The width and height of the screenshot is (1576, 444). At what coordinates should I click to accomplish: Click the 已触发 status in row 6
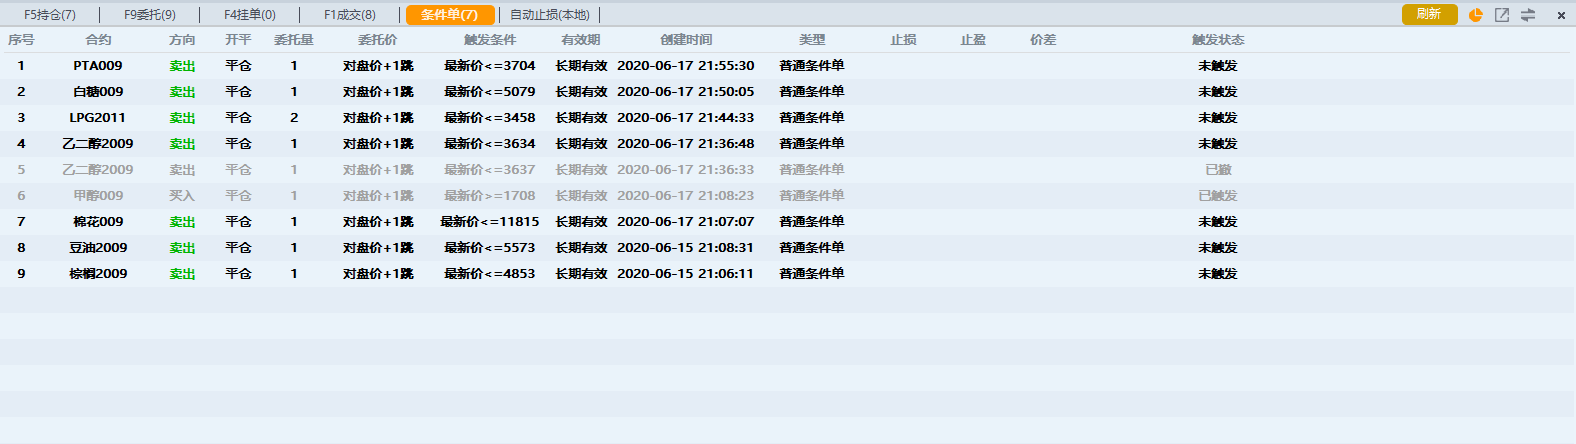[1218, 196]
